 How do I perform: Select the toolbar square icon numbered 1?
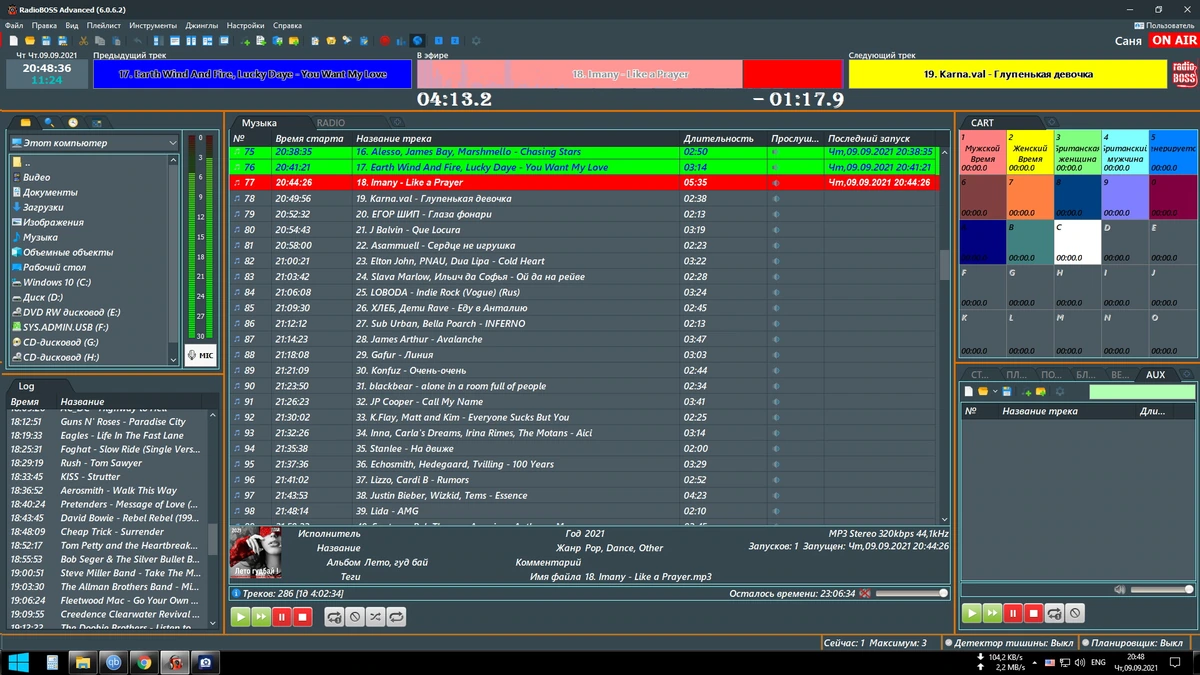(438, 41)
